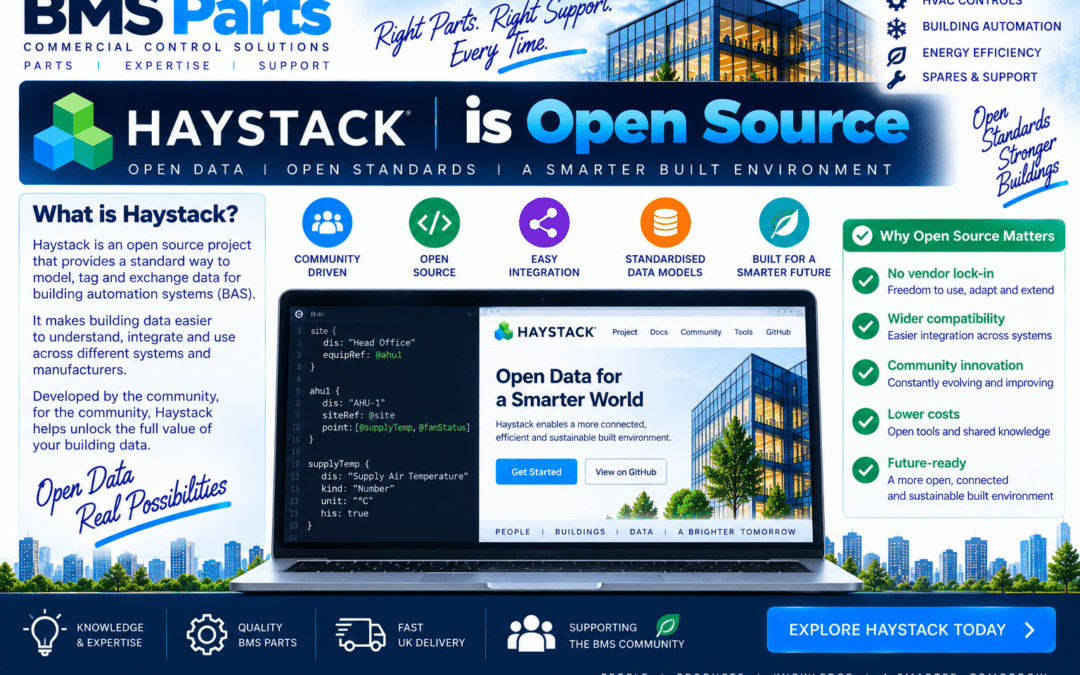Image resolution: width=1080 pixels, height=675 pixels.
Task: Click the 'Future-ready' text
Action: coord(926,464)
